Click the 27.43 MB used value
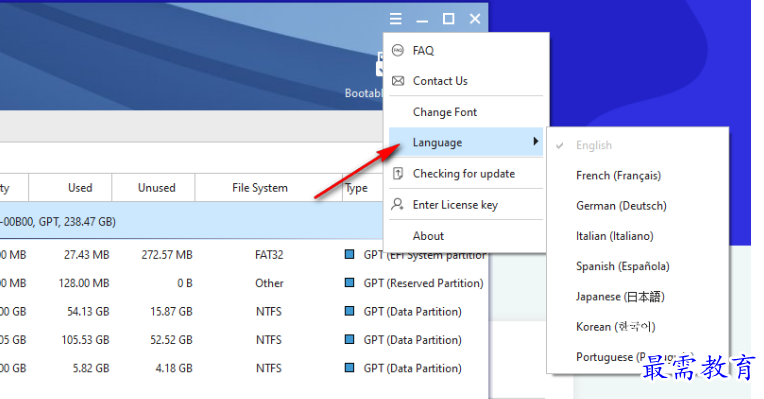This screenshot has height=399, width=764. (86, 255)
